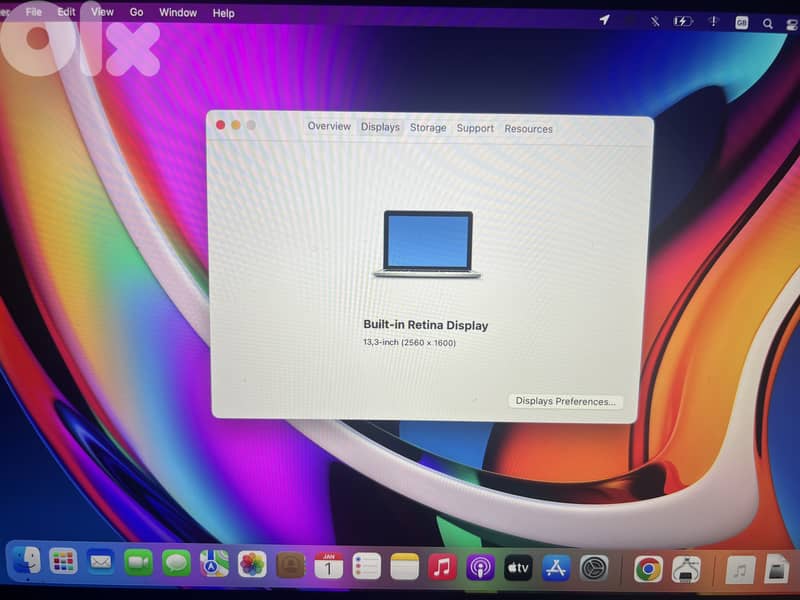Open FaceTime from the Dock
The width and height of the screenshot is (800, 600).
click(x=138, y=563)
